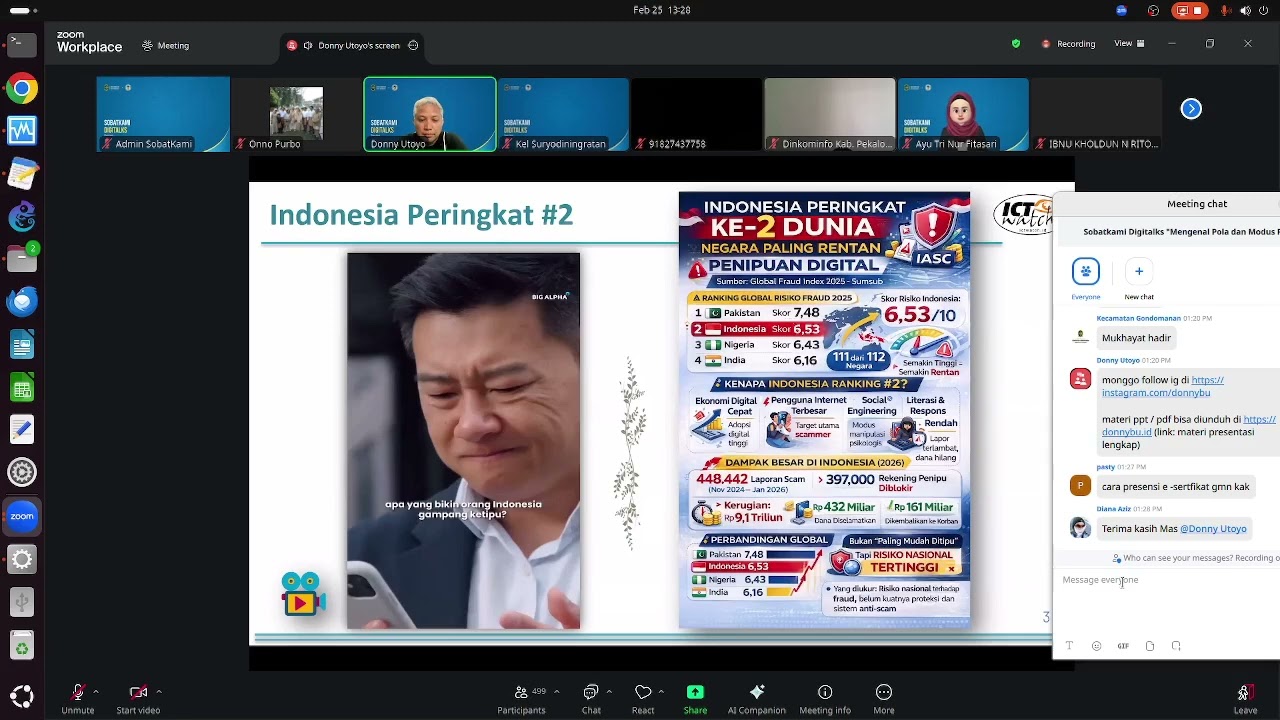Open System Monitor from the dock

(22, 131)
